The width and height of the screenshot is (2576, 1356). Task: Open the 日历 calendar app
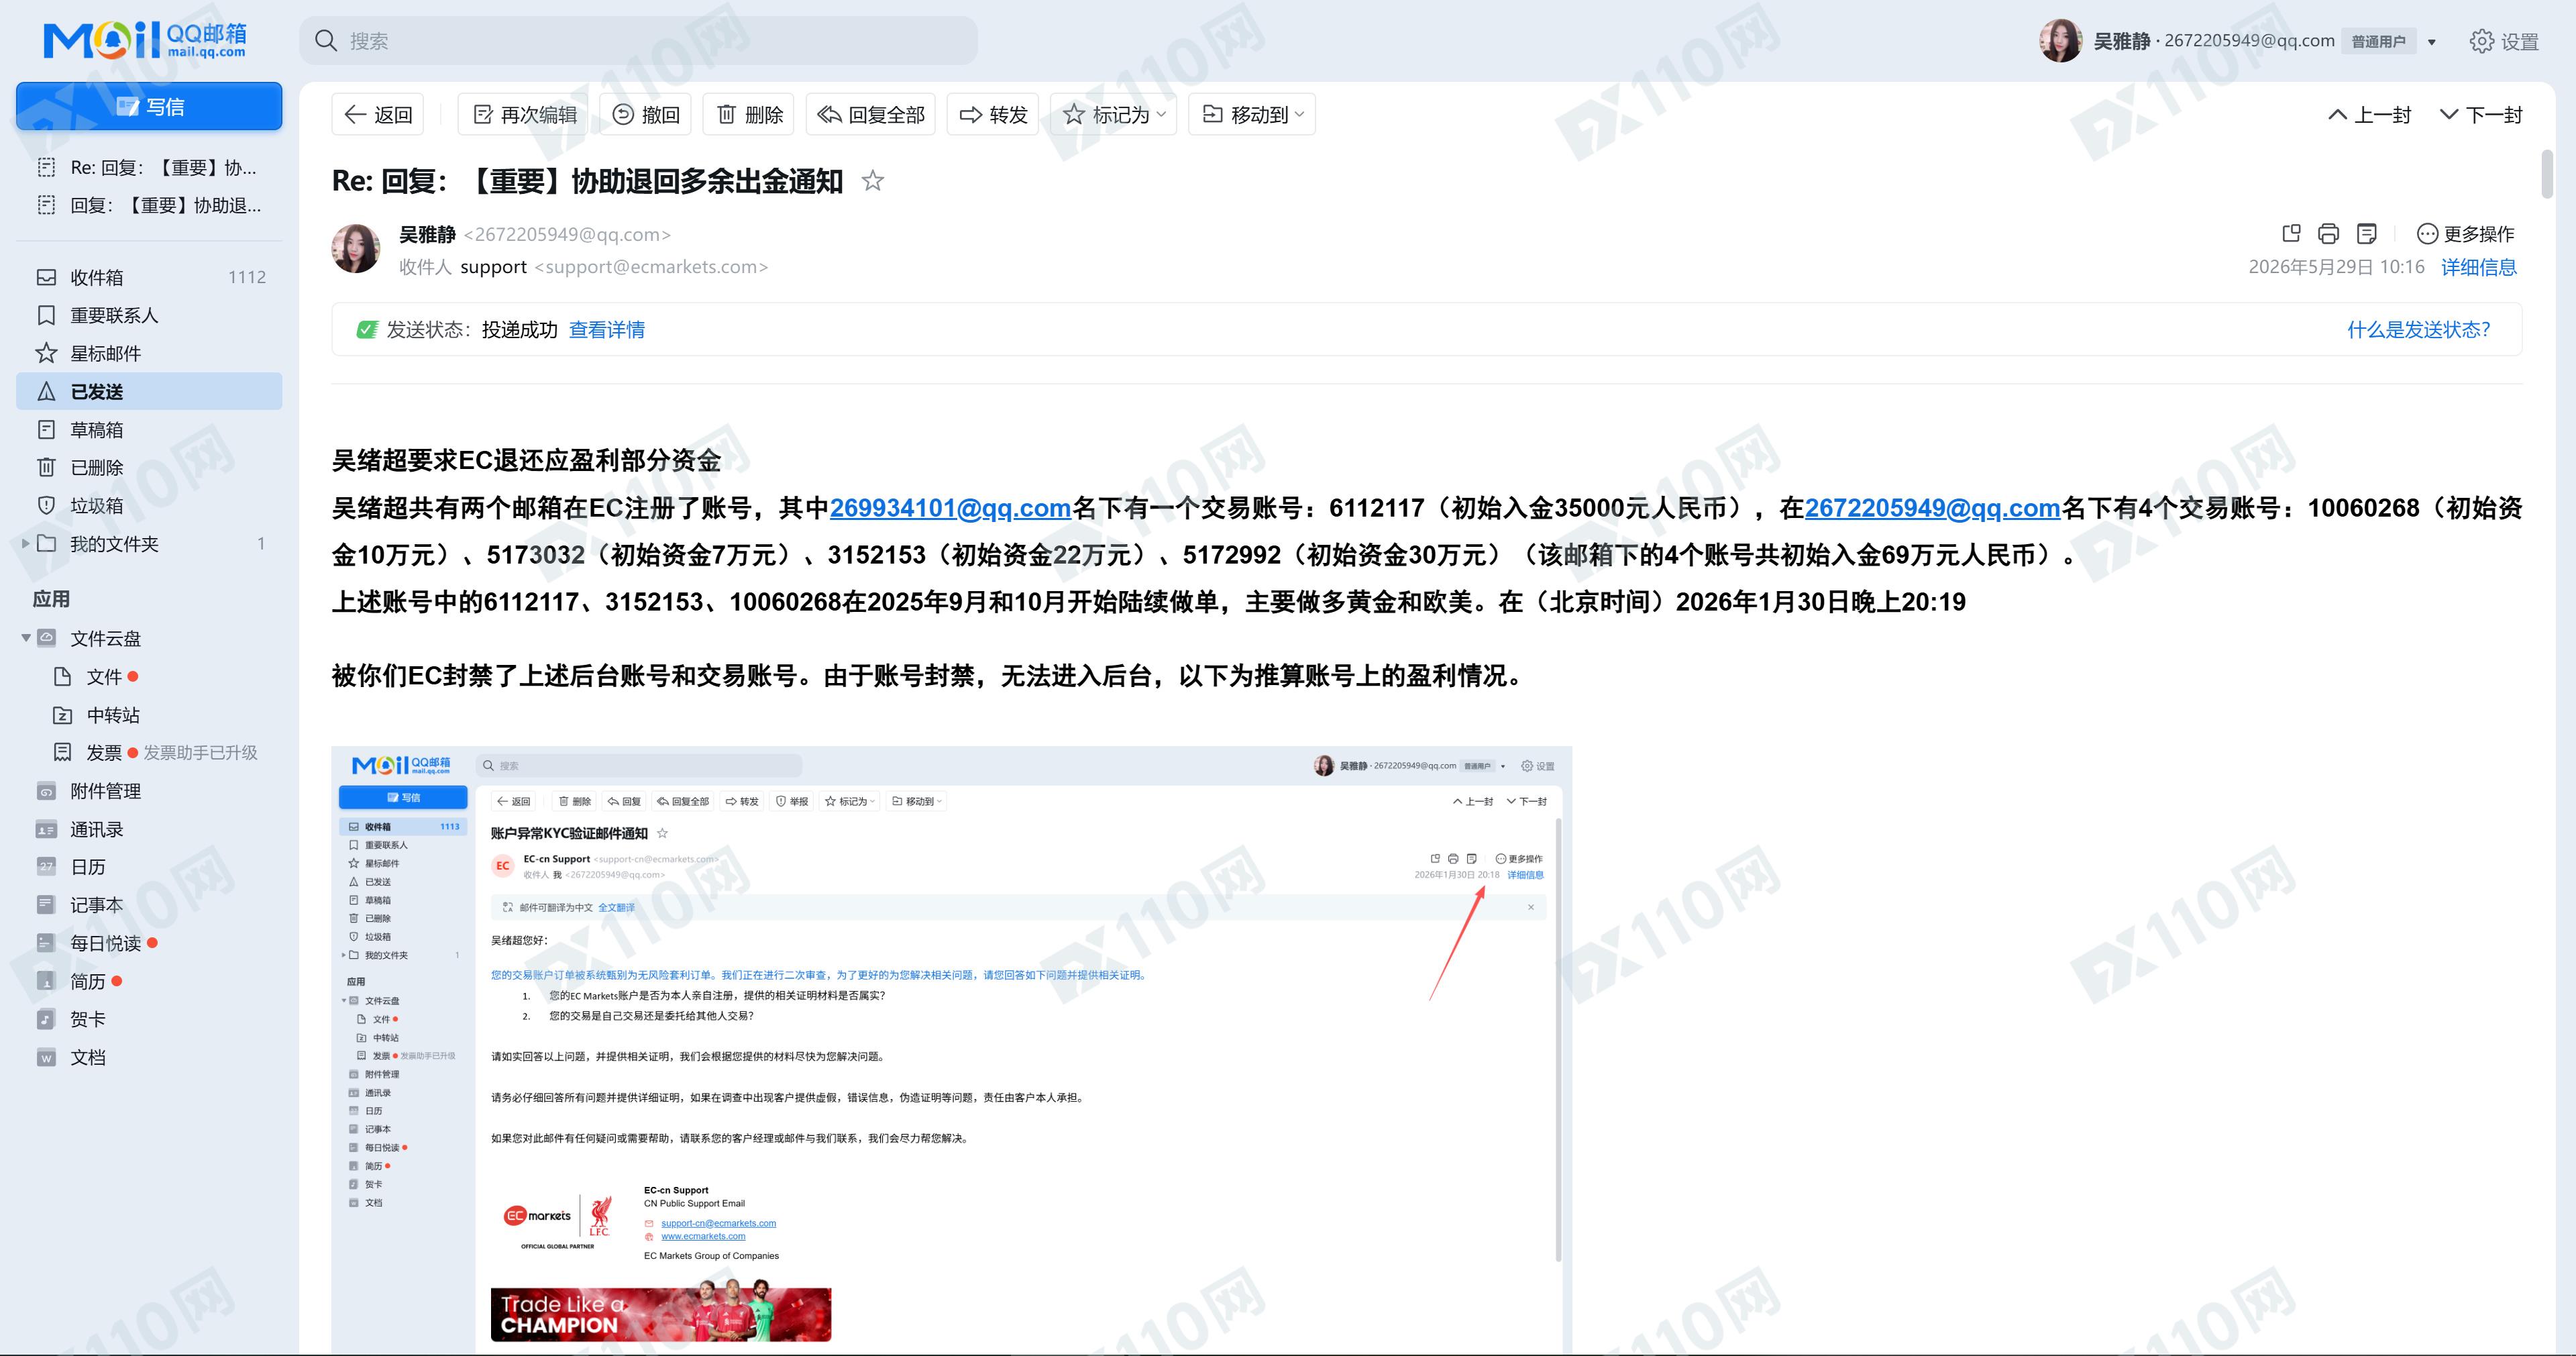(x=87, y=867)
